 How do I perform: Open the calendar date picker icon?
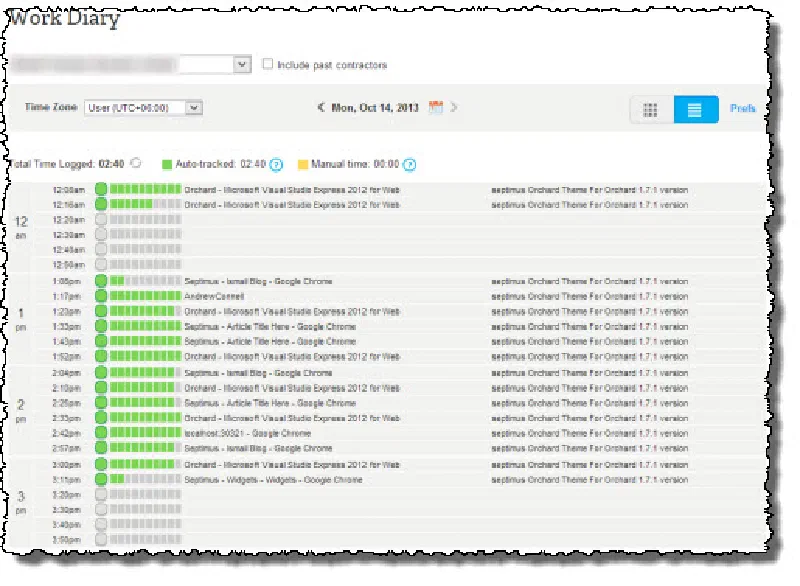[x=436, y=108]
